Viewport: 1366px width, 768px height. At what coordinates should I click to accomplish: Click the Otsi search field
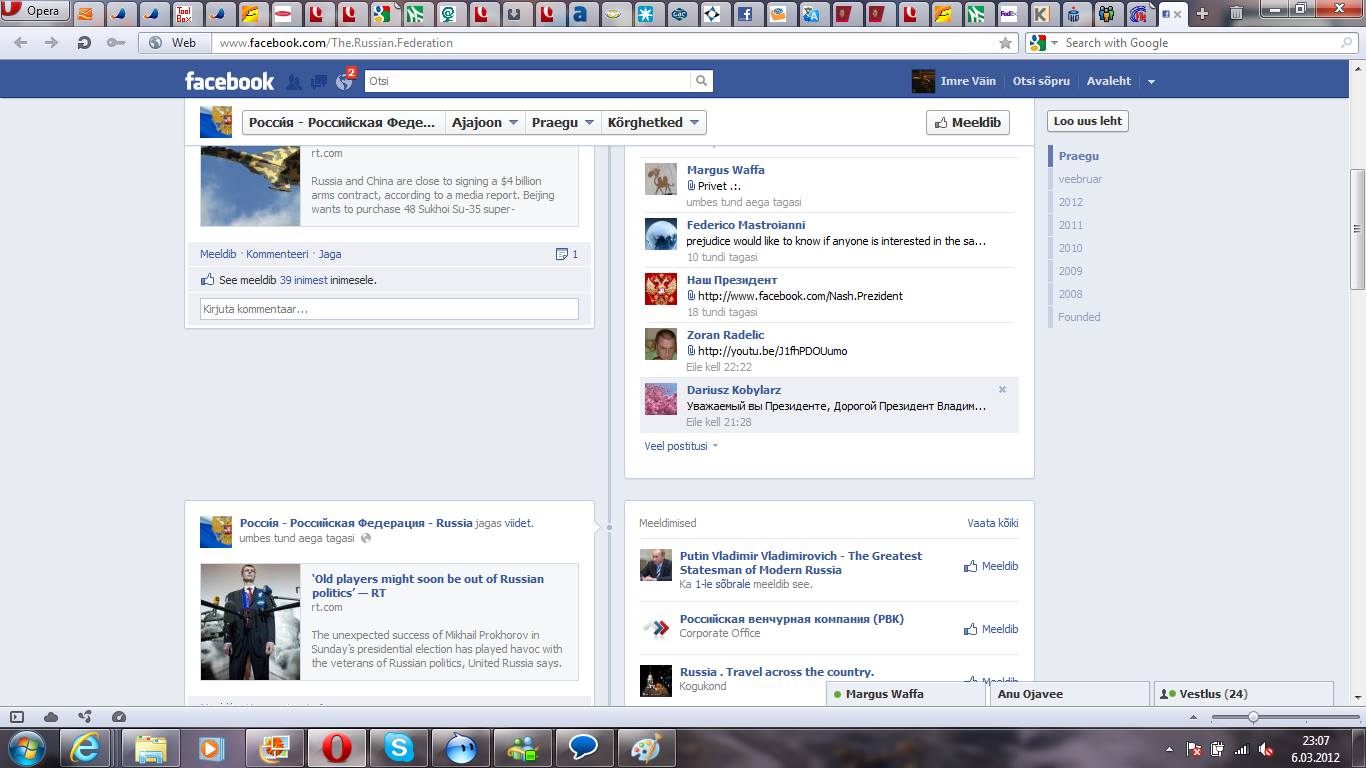(527, 81)
